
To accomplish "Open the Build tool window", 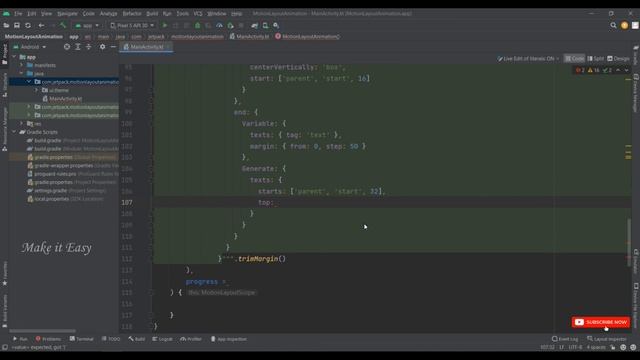I will 137,339.
